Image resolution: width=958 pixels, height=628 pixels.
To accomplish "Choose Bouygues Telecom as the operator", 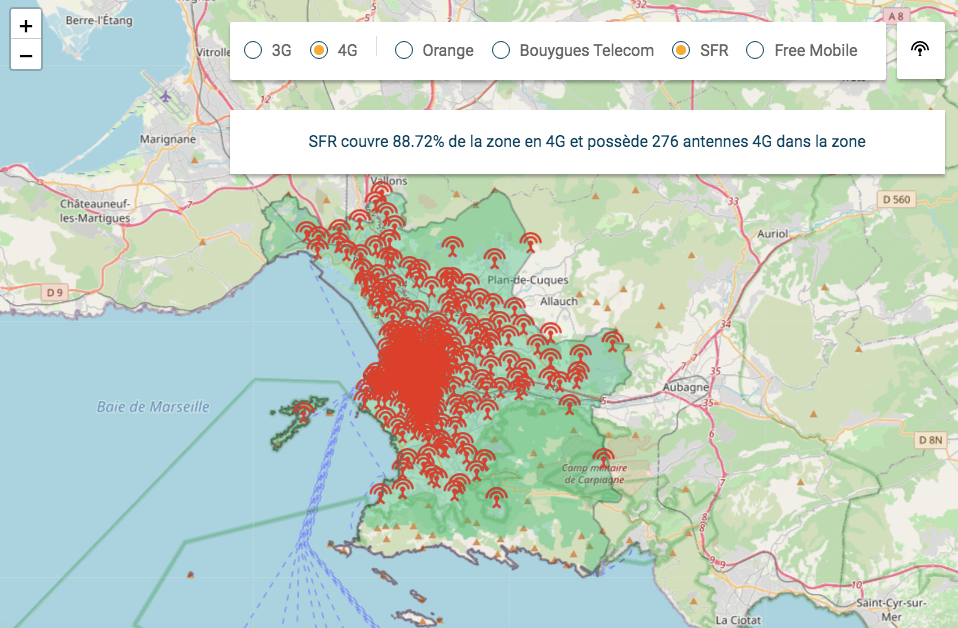I will point(501,50).
